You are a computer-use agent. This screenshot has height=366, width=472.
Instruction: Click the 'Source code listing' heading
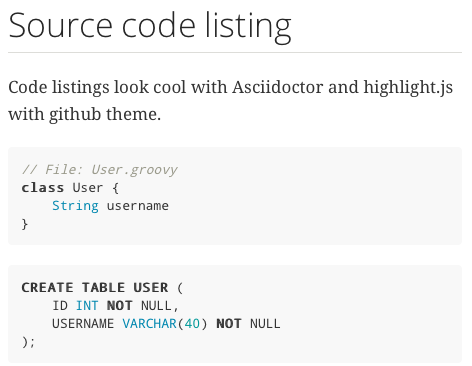point(150,26)
